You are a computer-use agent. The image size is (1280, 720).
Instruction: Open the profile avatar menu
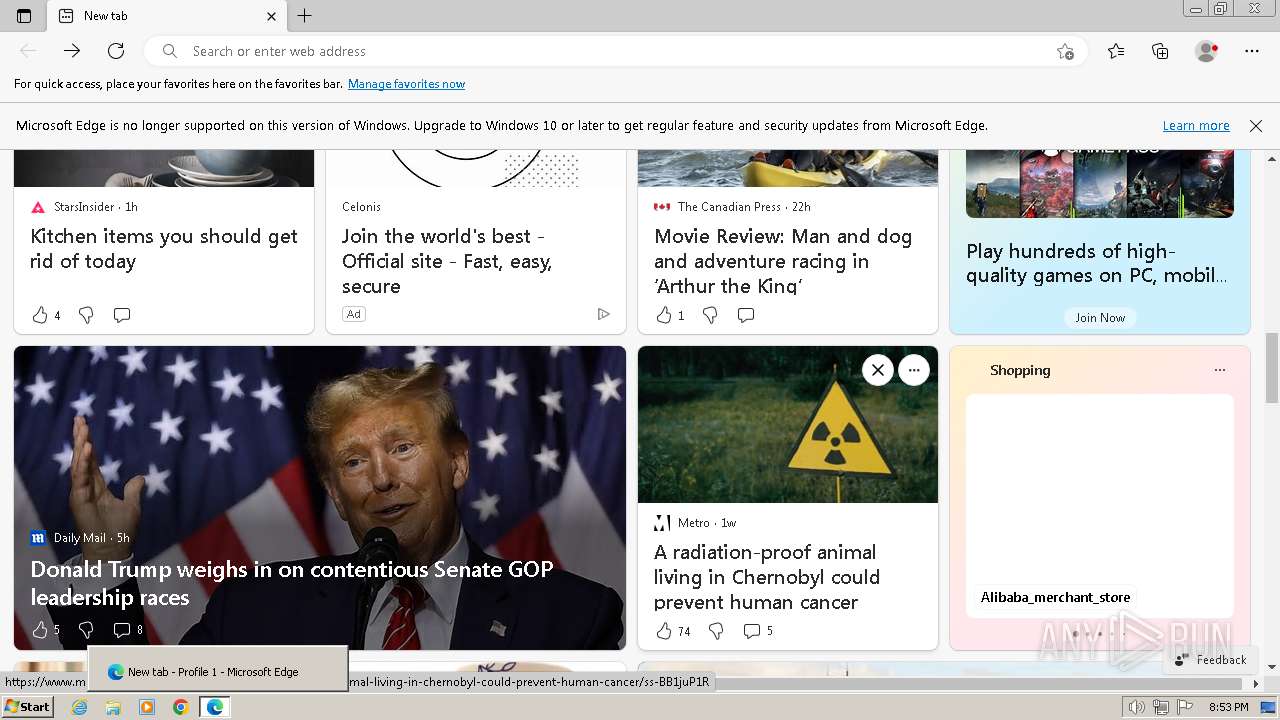[x=1206, y=51]
